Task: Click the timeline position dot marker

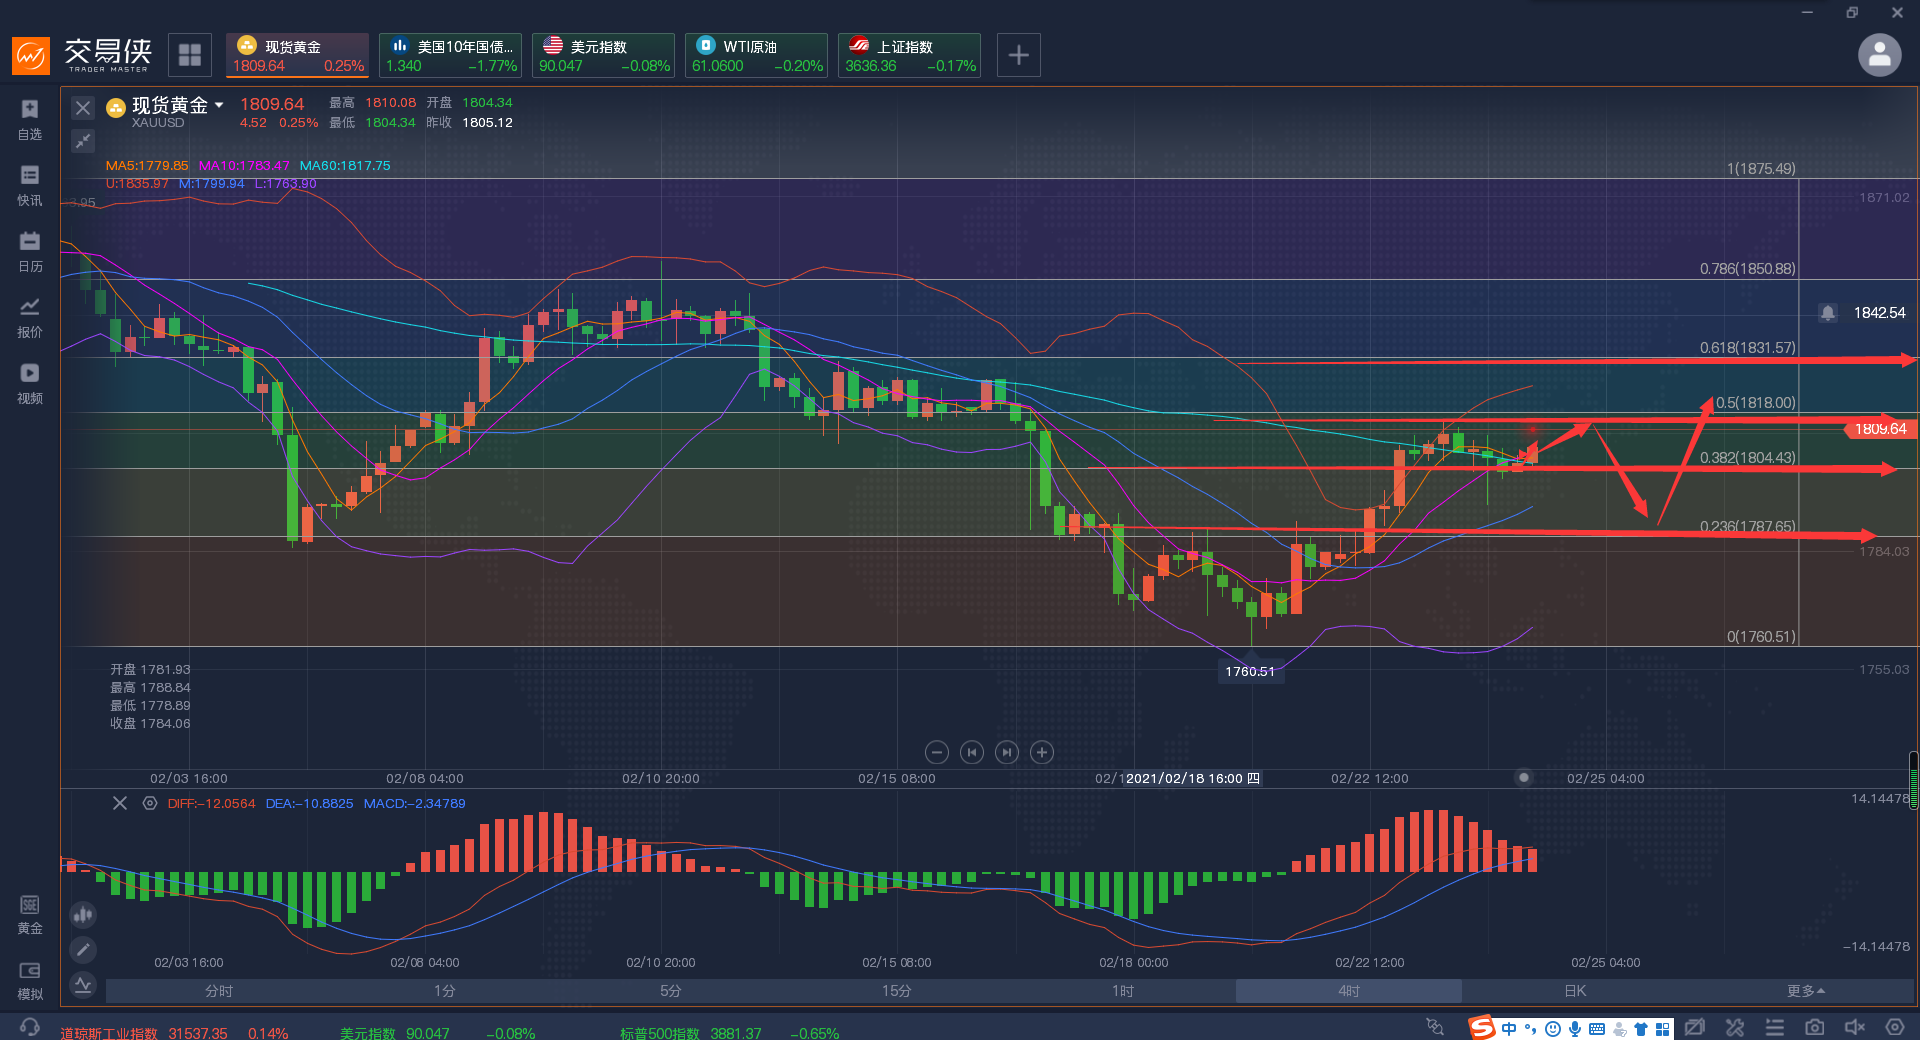Action: [x=1523, y=777]
